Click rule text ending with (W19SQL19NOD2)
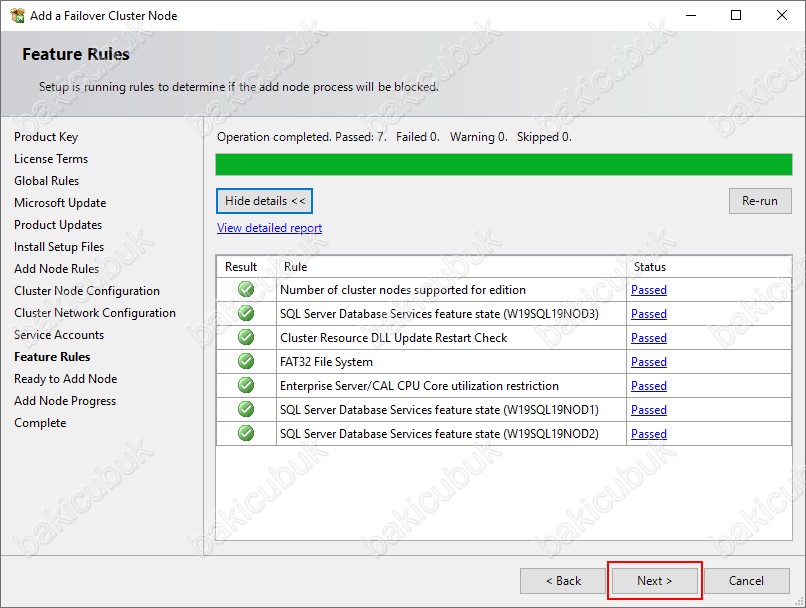 [439, 434]
